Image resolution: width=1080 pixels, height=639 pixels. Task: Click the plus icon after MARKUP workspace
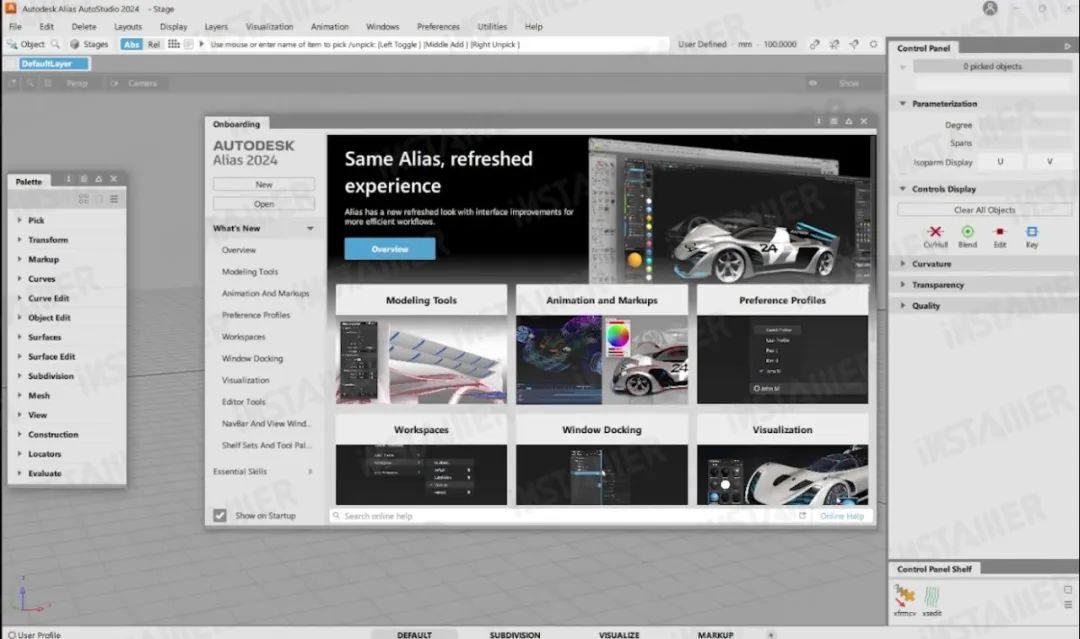coord(771,635)
